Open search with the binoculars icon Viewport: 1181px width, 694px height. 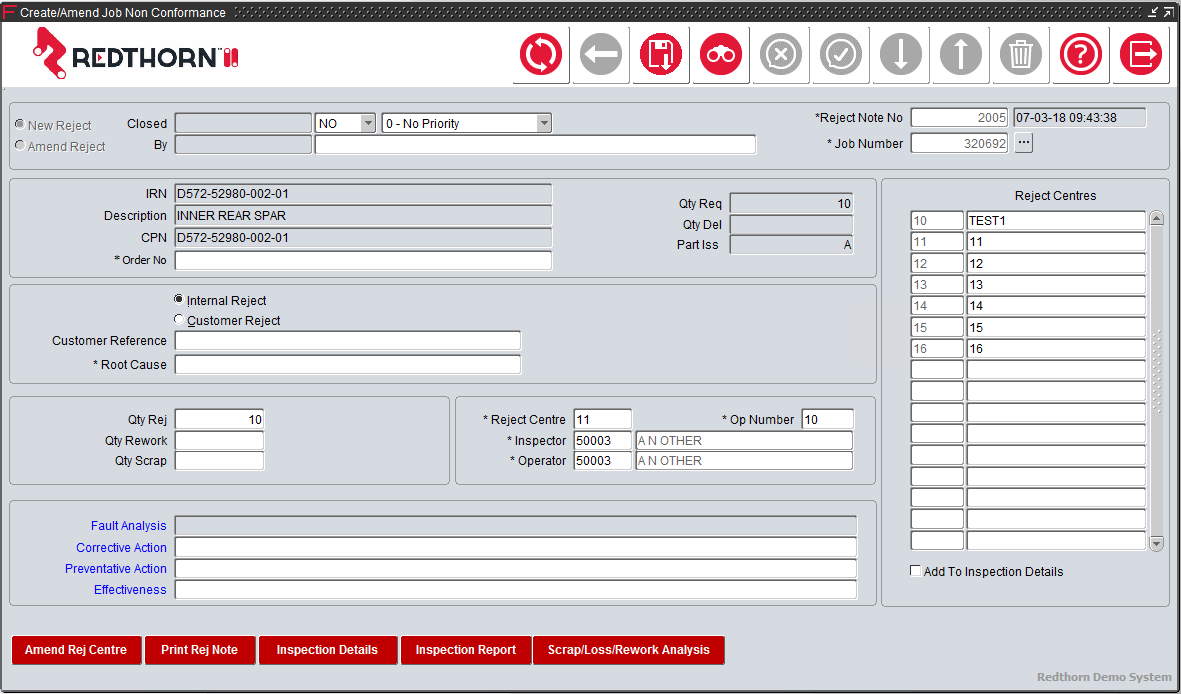click(x=720, y=55)
